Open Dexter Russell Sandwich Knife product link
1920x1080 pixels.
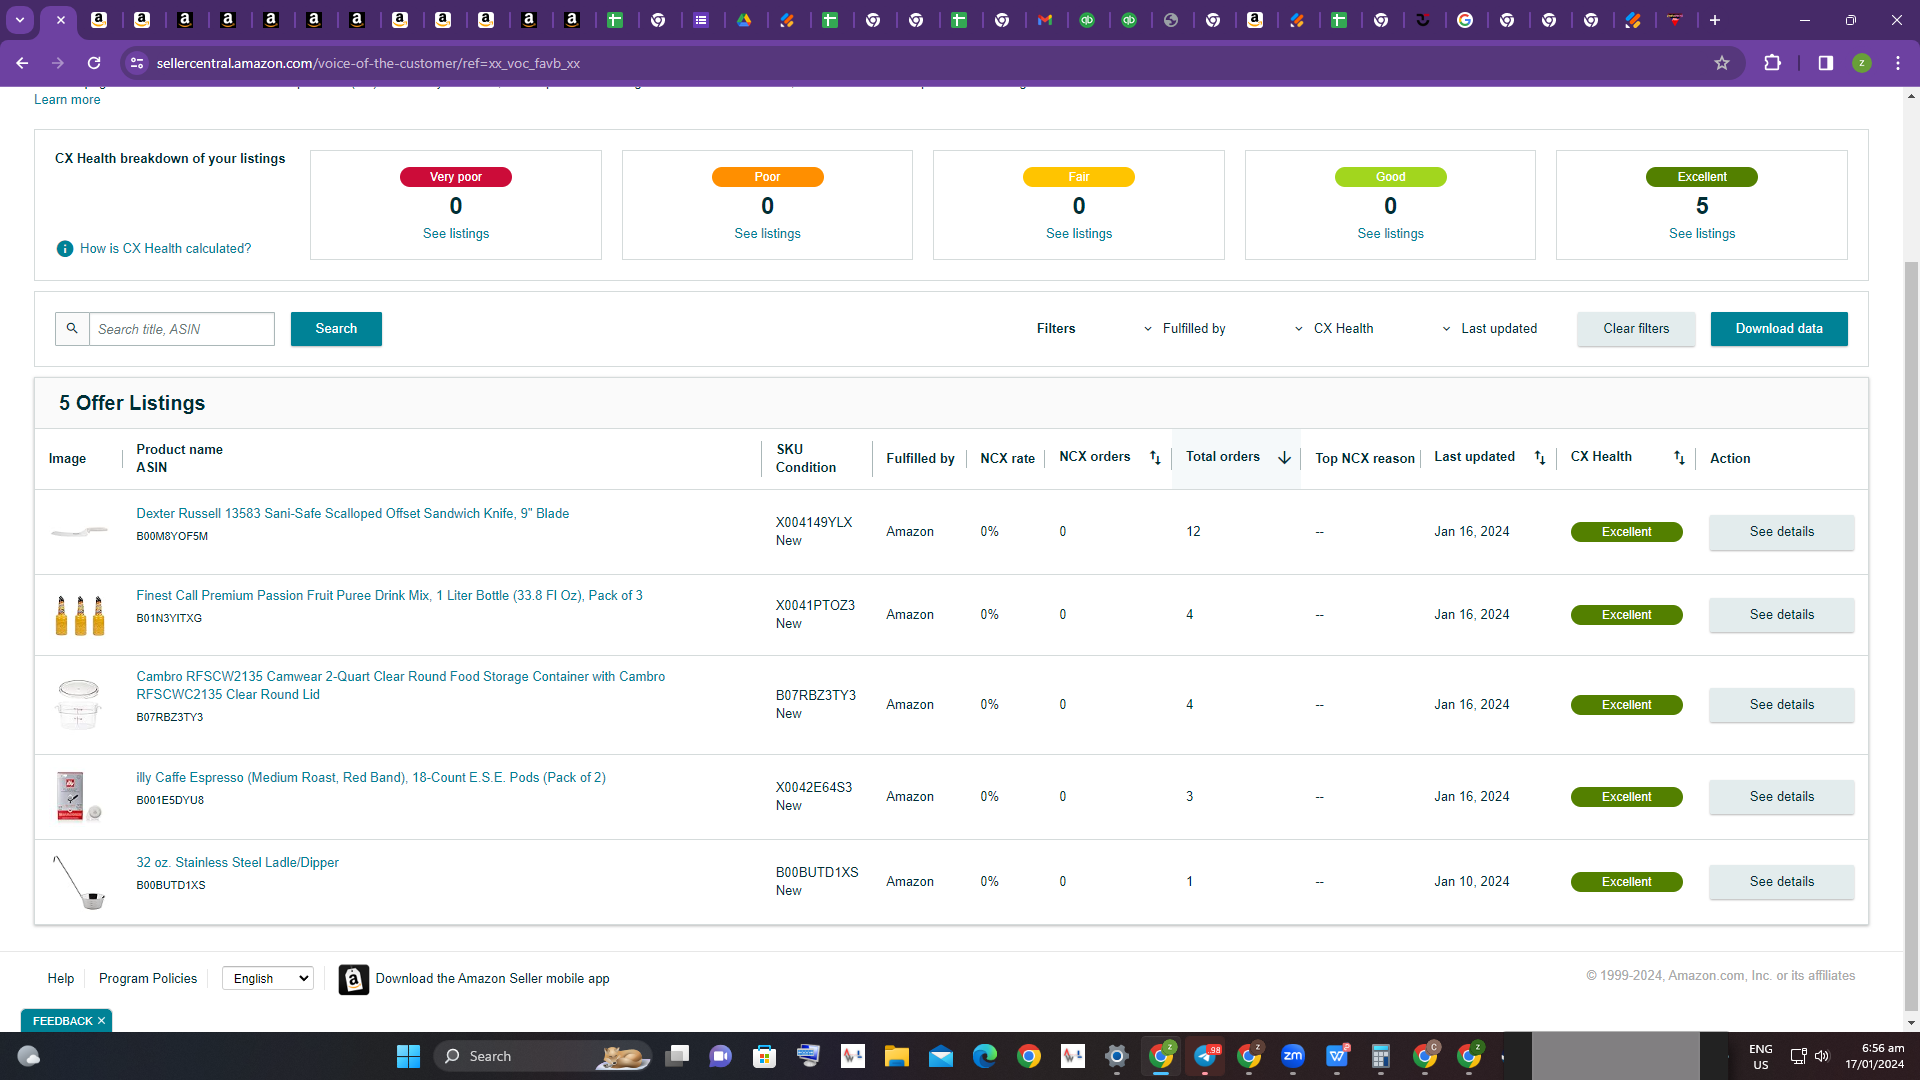tap(353, 514)
